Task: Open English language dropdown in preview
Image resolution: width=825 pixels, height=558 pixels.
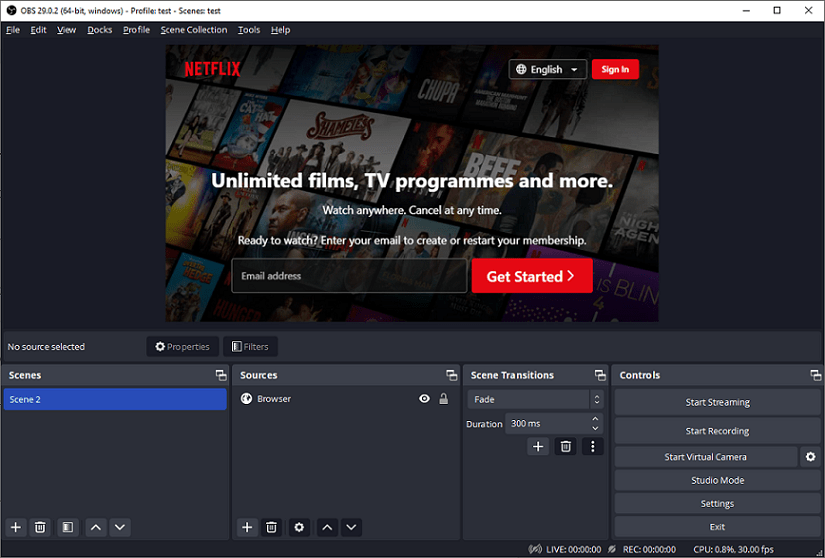Action: 547,69
